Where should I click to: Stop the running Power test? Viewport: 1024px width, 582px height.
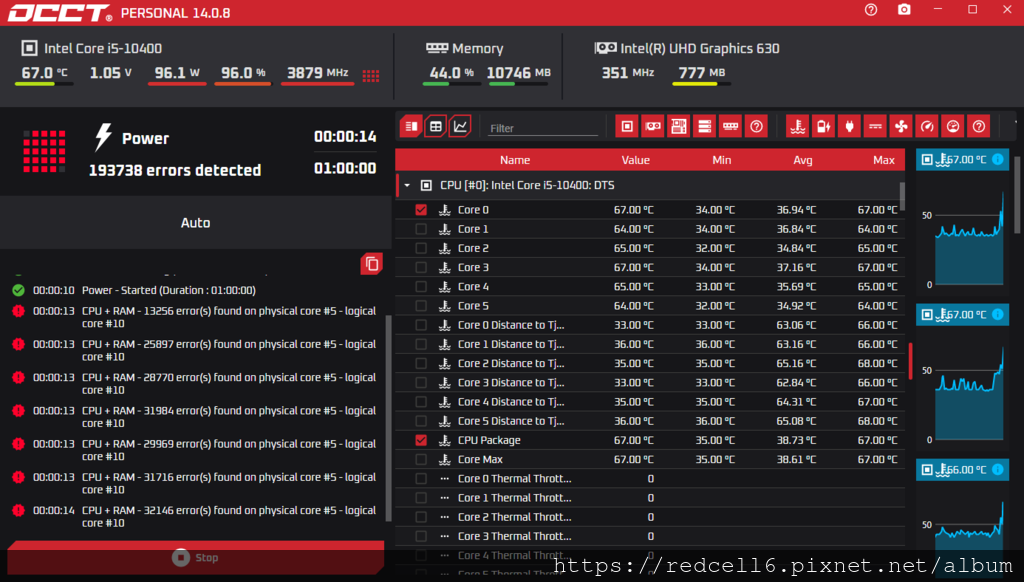[195, 557]
